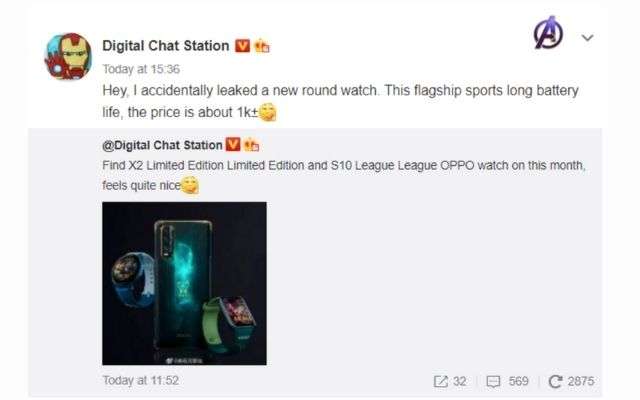Viewport: 640px width, 400px height.
Task: Open the Today at 15:36 timestamp
Action: [x=141, y=69]
